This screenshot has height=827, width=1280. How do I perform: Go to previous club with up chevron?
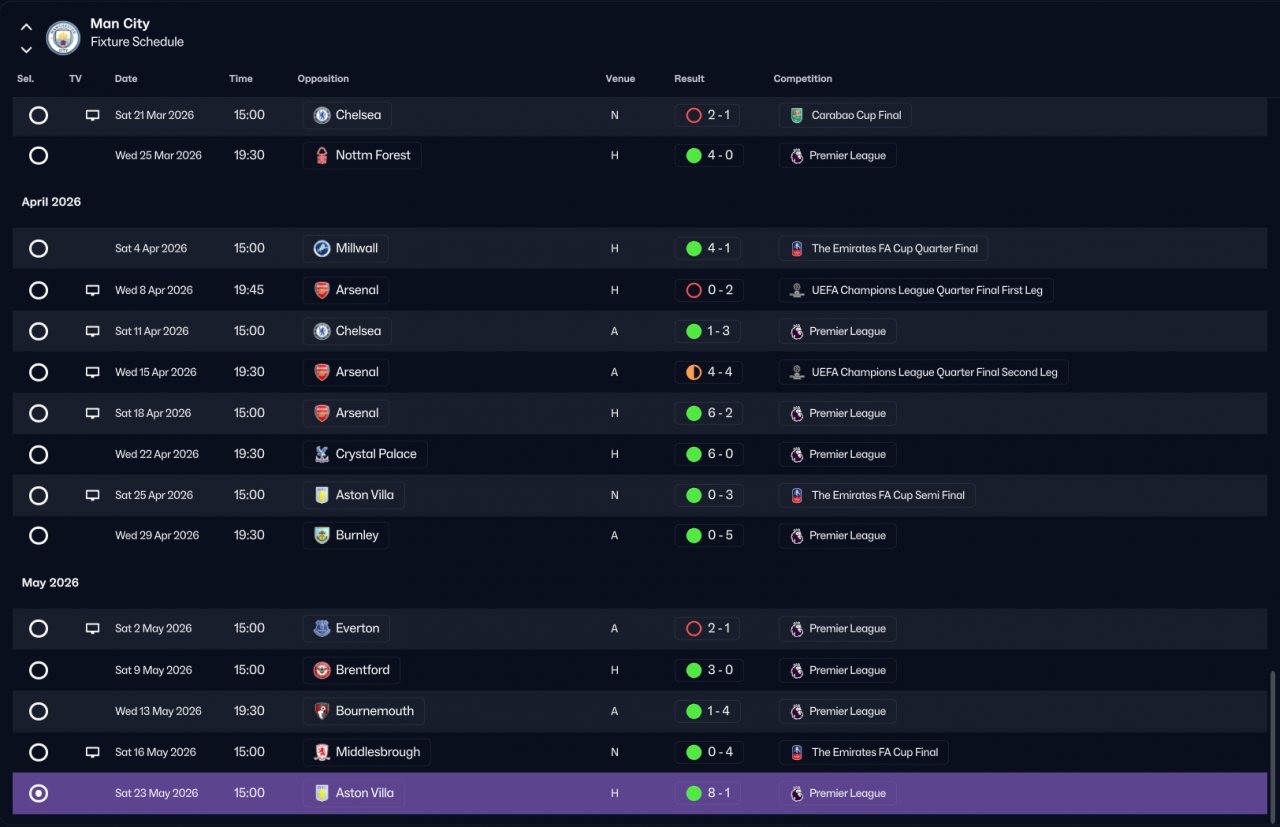(x=26, y=27)
